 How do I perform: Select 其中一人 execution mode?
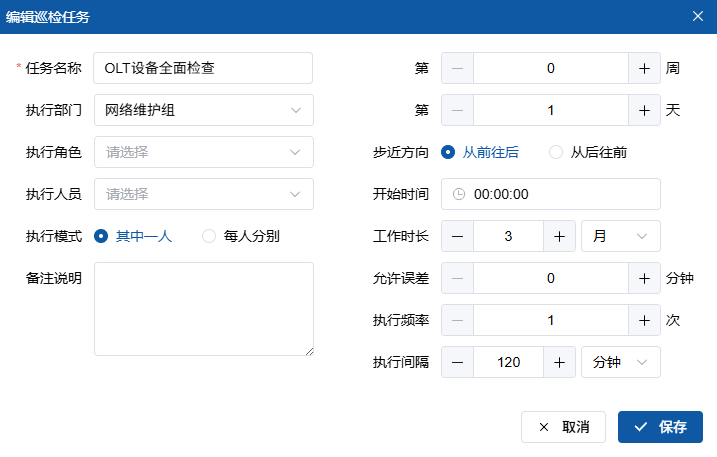(x=101, y=236)
